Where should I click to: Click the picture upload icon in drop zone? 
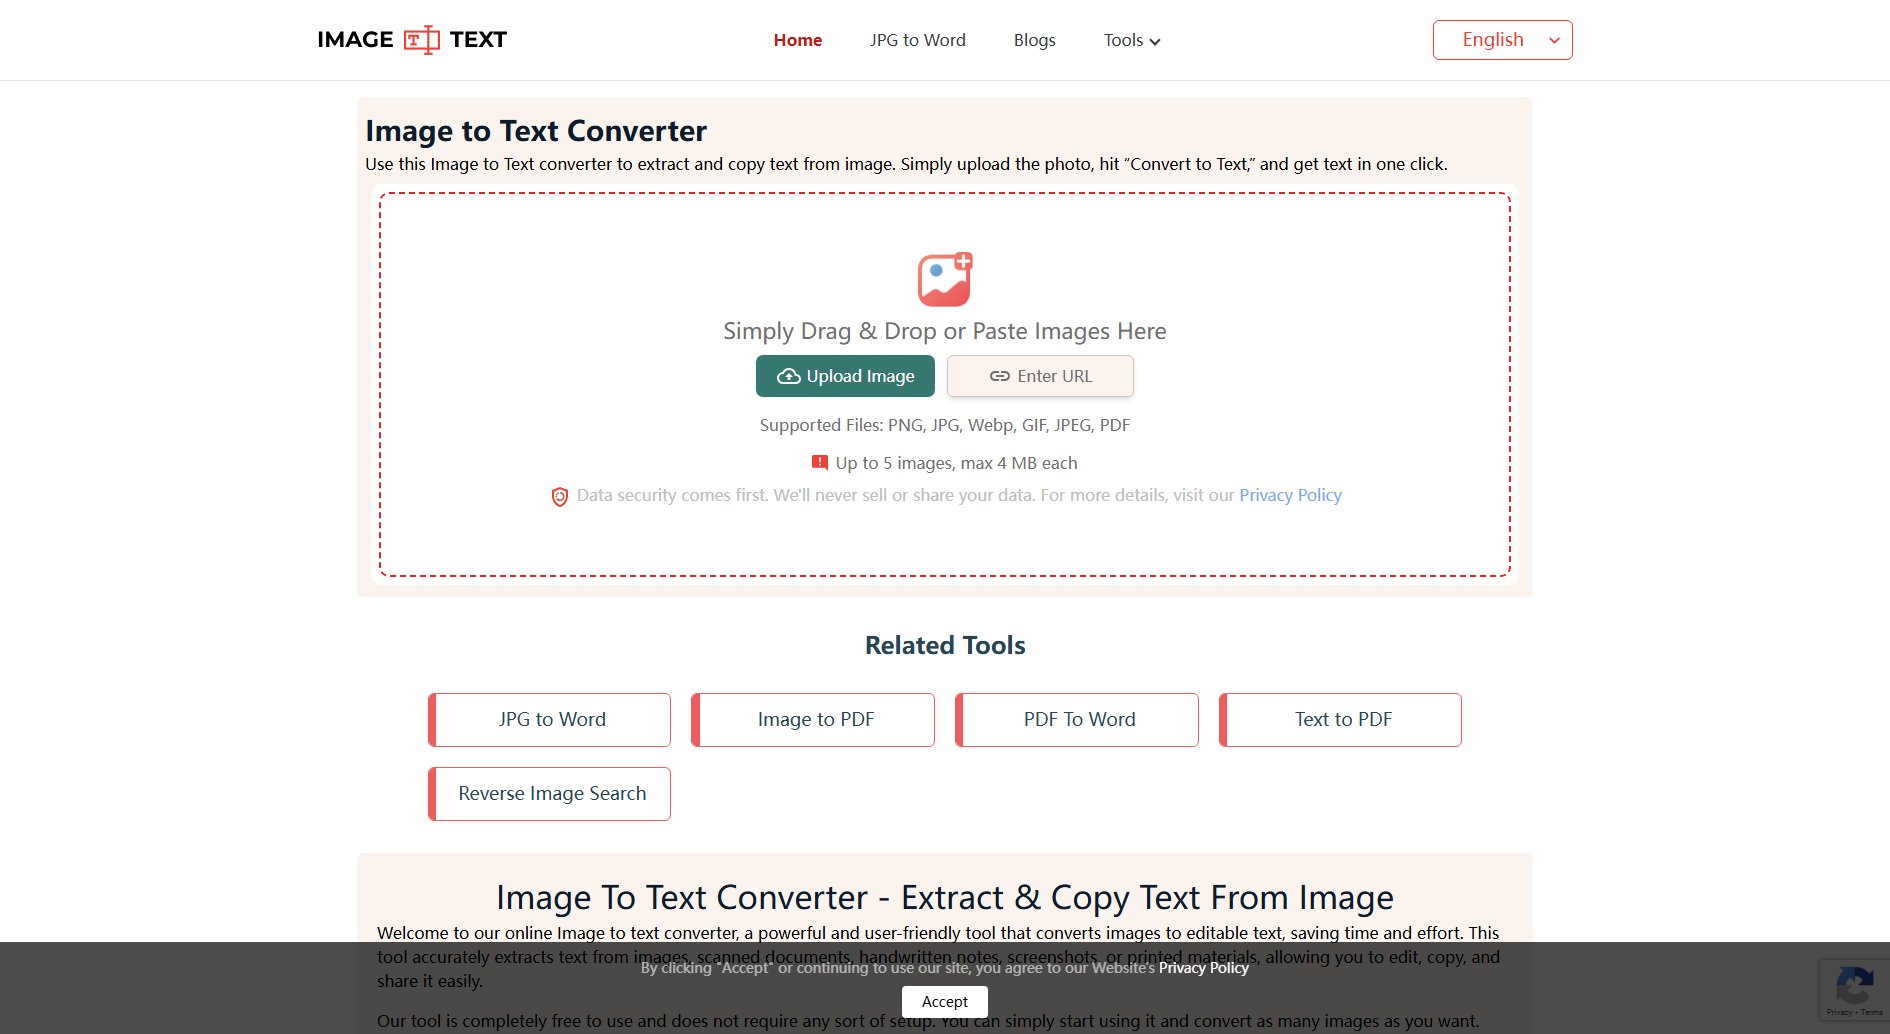[x=944, y=279]
